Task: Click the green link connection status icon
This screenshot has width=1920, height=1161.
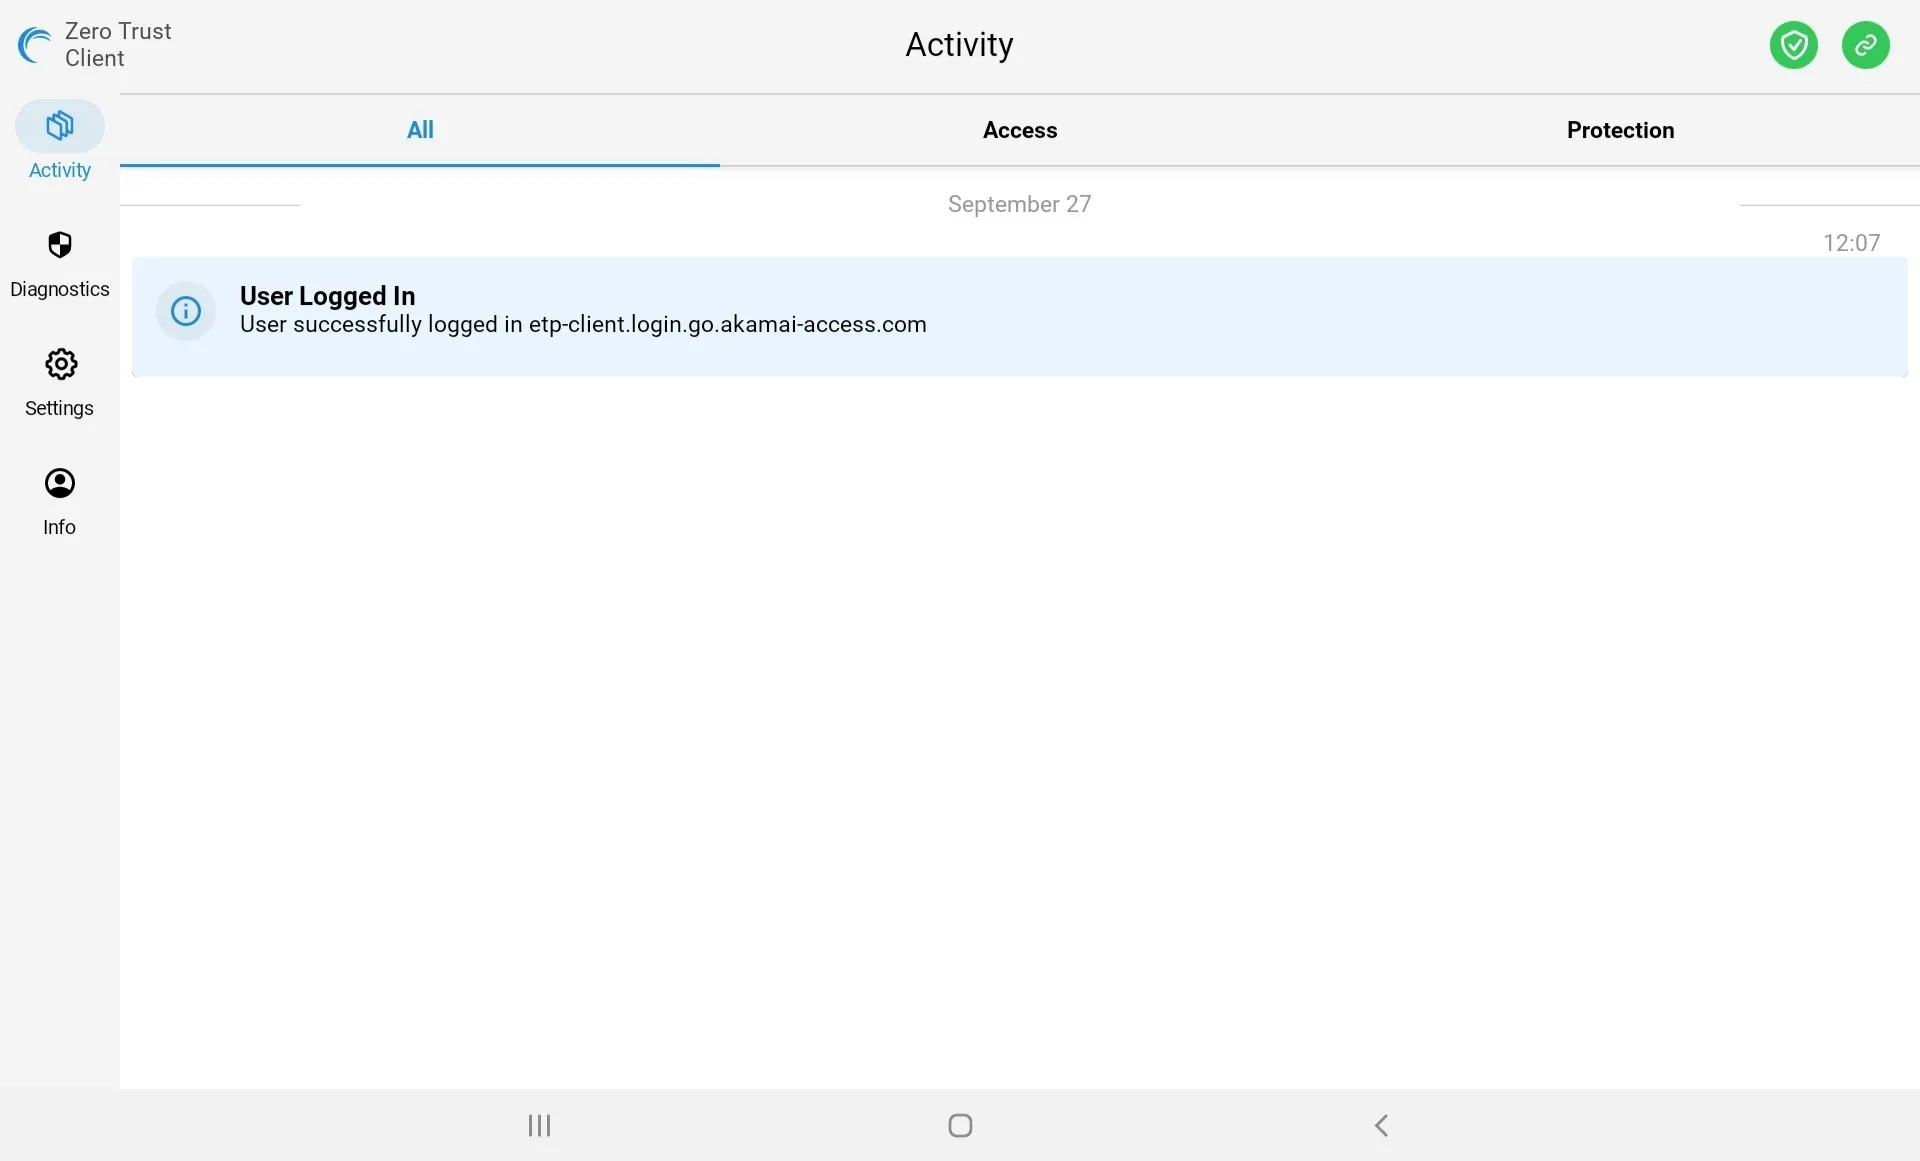Action: (x=1865, y=45)
